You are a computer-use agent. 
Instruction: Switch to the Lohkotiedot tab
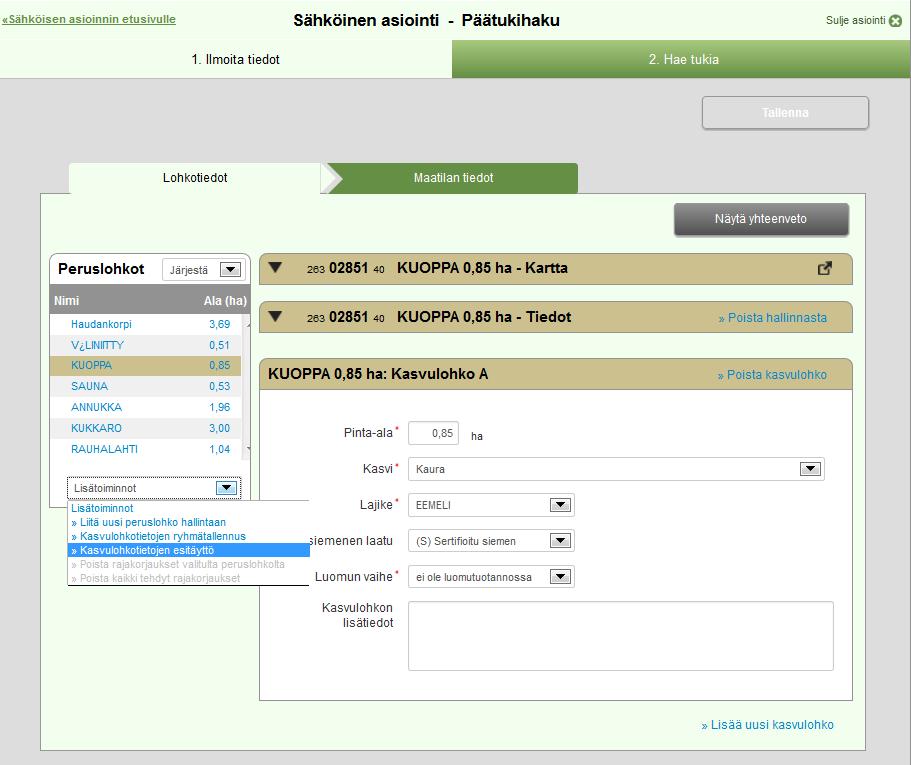(195, 178)
